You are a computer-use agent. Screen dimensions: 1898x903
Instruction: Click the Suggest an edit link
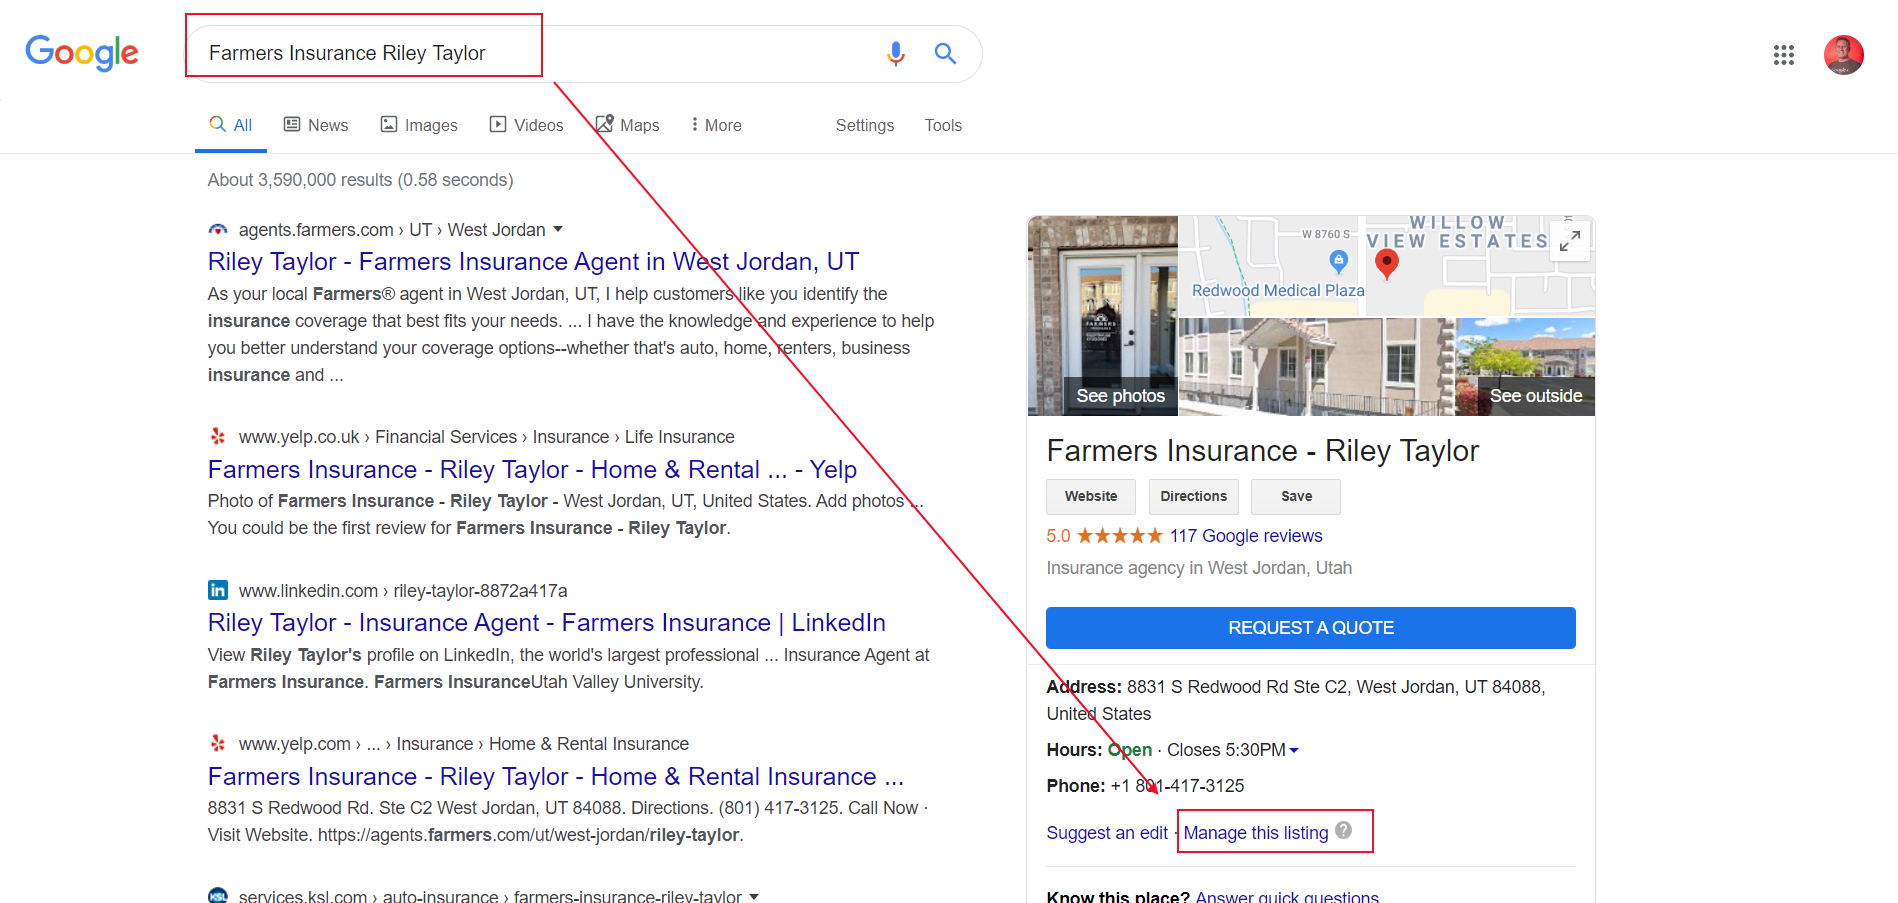click(x=1107, y=833)
